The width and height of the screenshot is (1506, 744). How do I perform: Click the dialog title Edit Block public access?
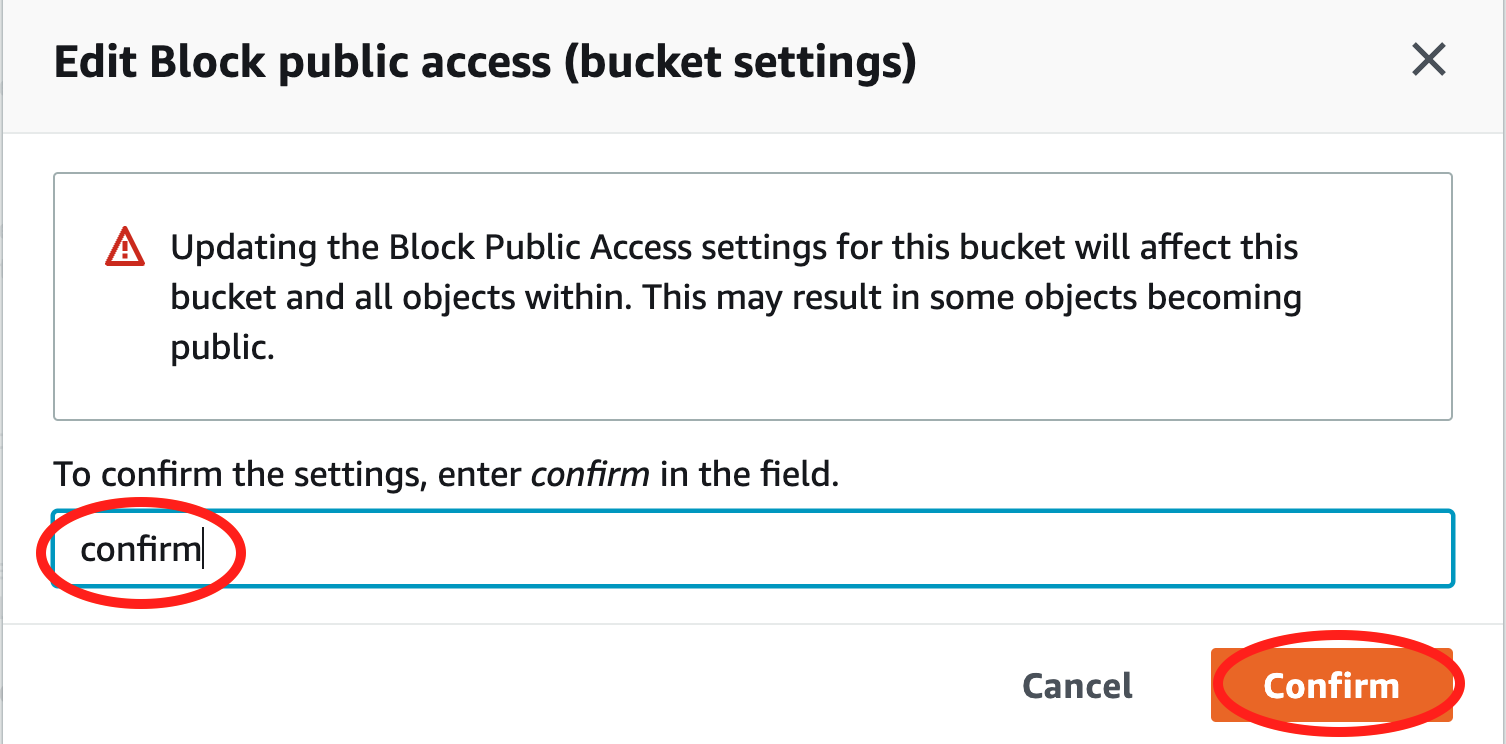[x=302, y=63]
